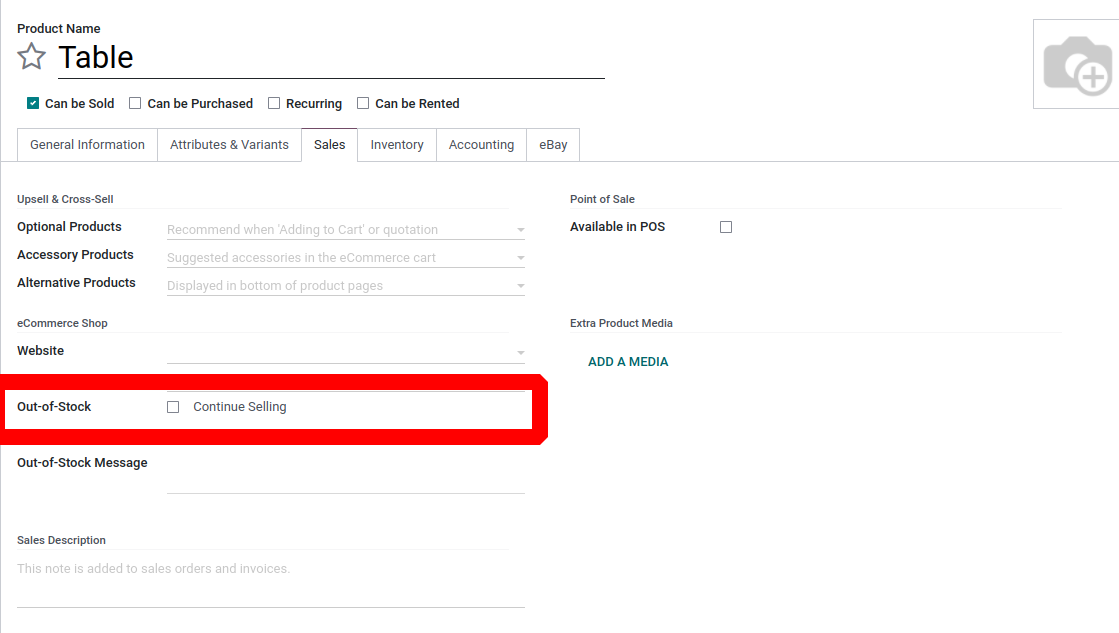Open the Optional Products dropdown arrow
1119x633 pixels.
[x=520, y=229]
